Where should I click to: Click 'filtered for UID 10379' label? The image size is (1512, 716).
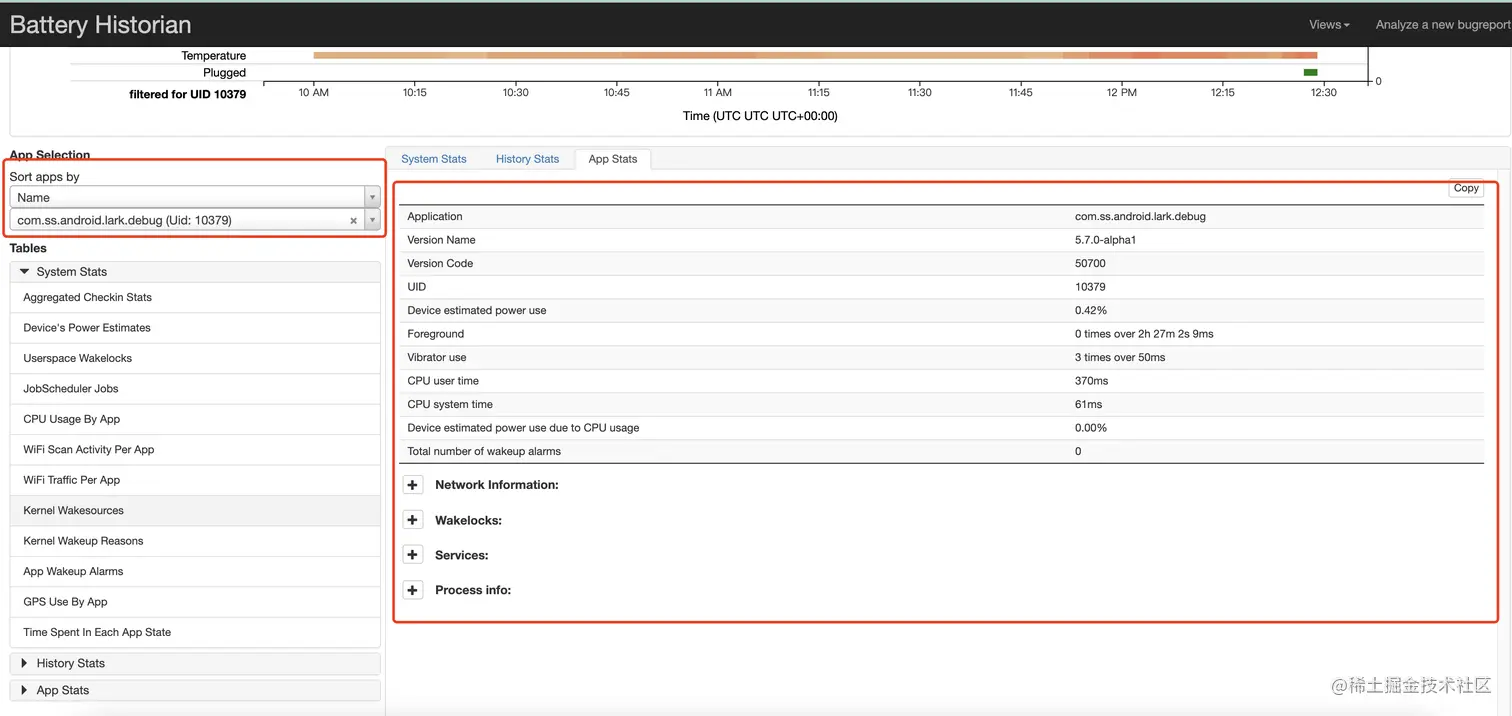188,94
